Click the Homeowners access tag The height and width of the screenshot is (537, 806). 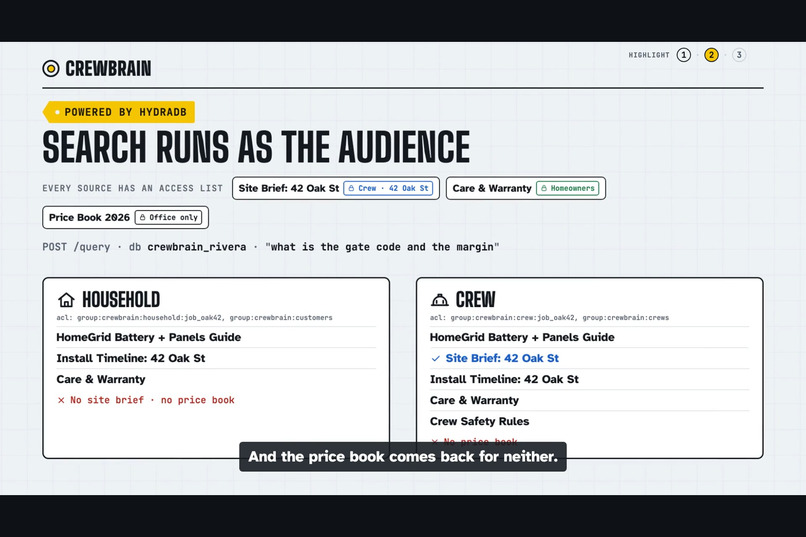click(x=567, y=188)
